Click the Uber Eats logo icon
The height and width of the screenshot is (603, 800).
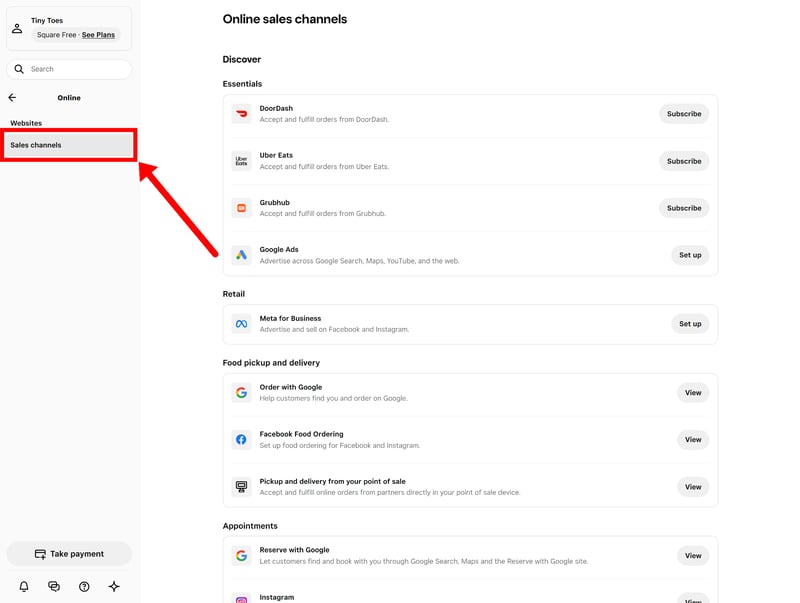(241, 161)
